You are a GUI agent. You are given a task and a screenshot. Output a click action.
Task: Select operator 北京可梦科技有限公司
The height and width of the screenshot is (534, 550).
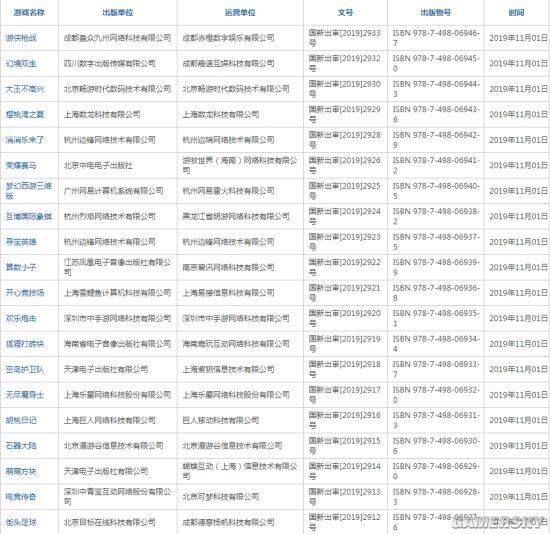(x=221, y=497)
